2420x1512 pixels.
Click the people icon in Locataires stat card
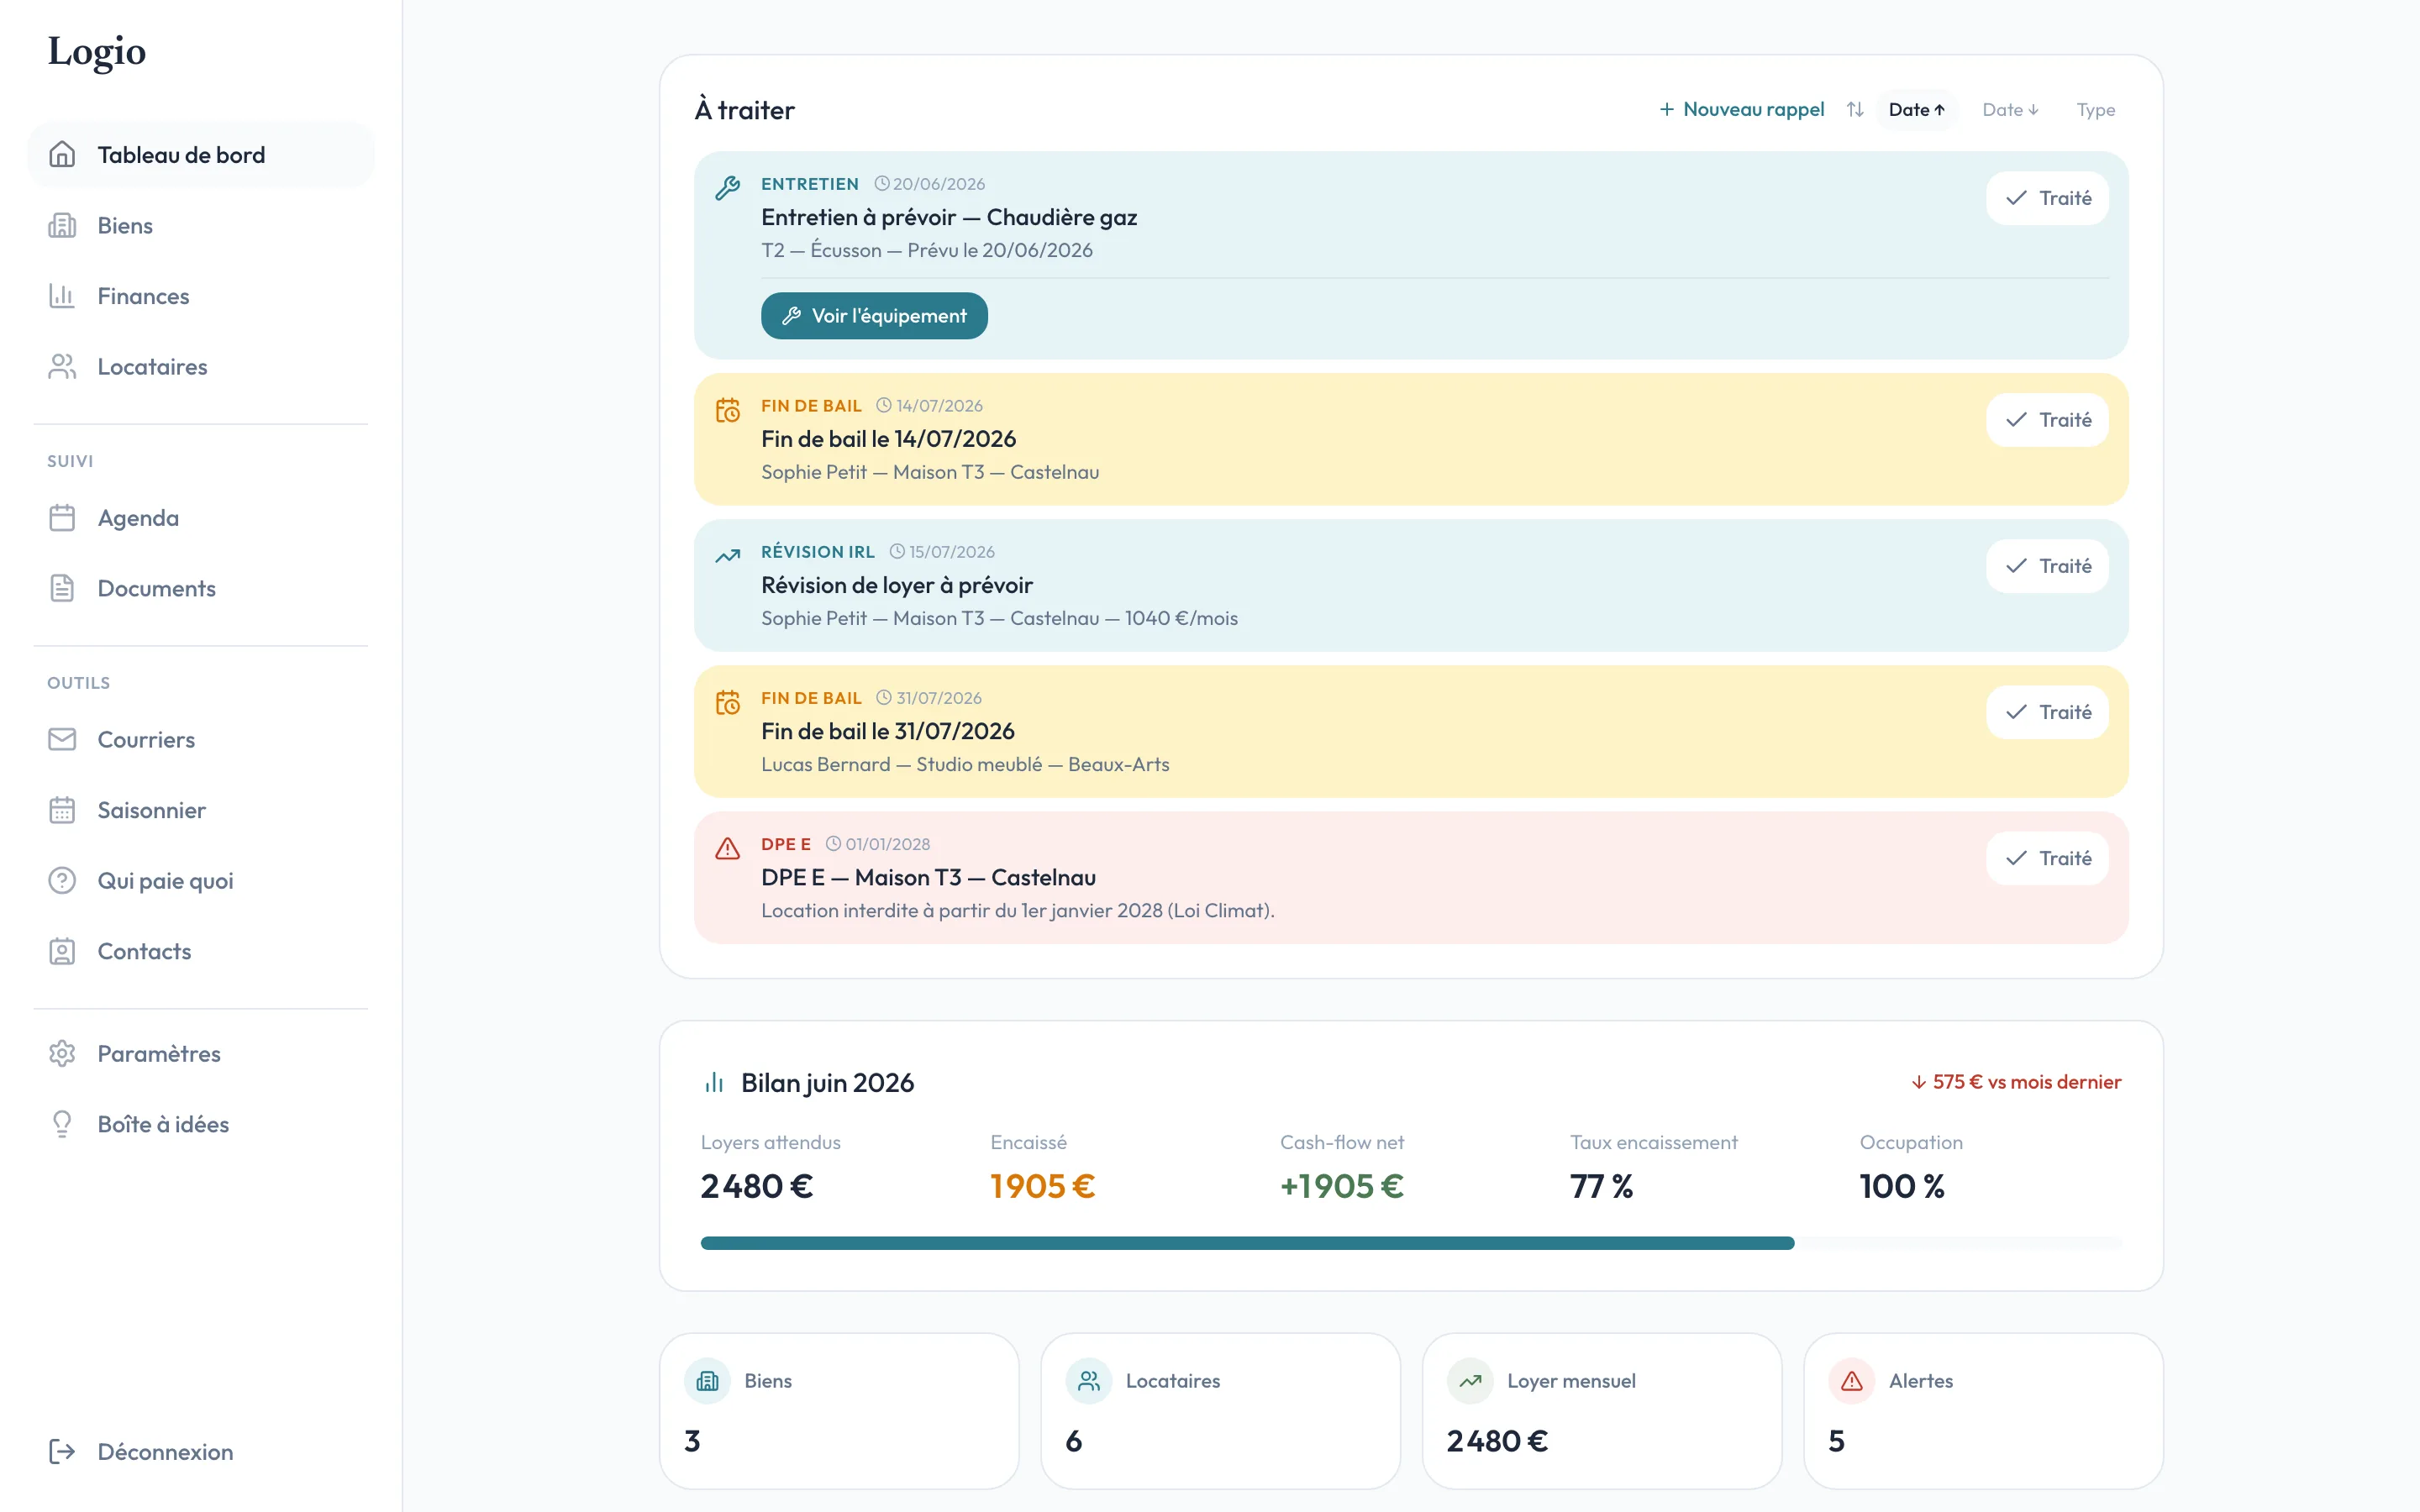[1089, 1381]
